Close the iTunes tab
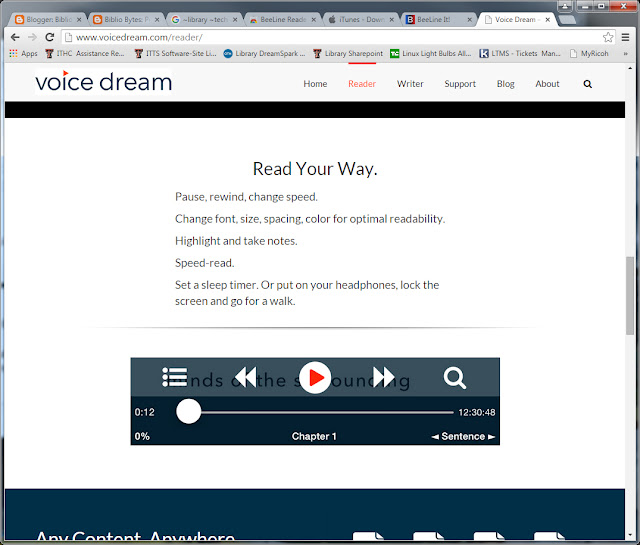Viewport: 640px width, 545px height. tap(391, 20)
